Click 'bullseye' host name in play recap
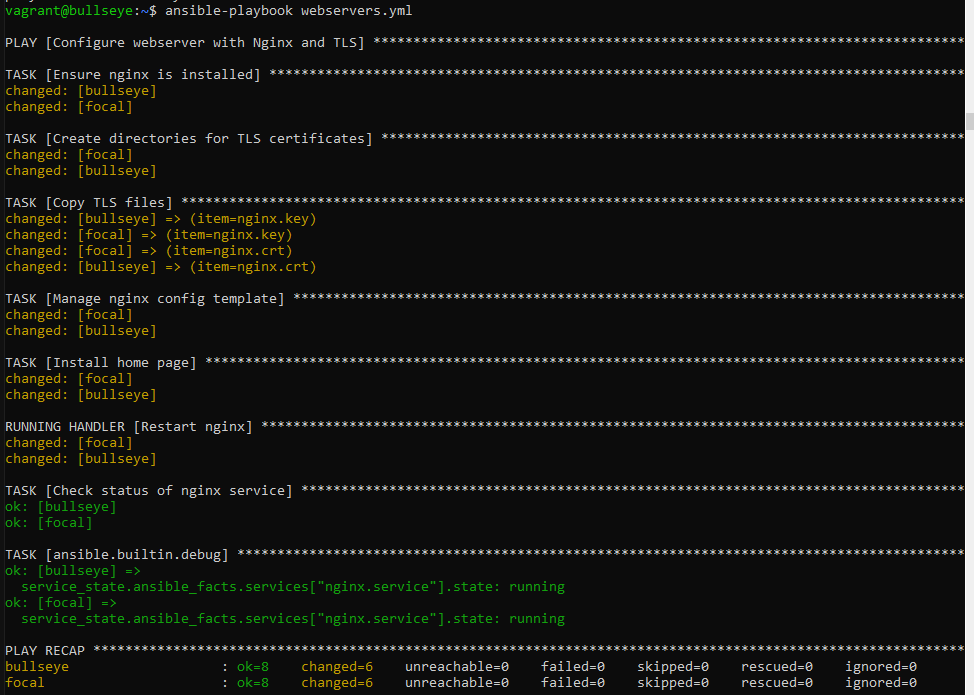This screenshot has height=695, width=974. pyautogui.click(x=37, y=667)
